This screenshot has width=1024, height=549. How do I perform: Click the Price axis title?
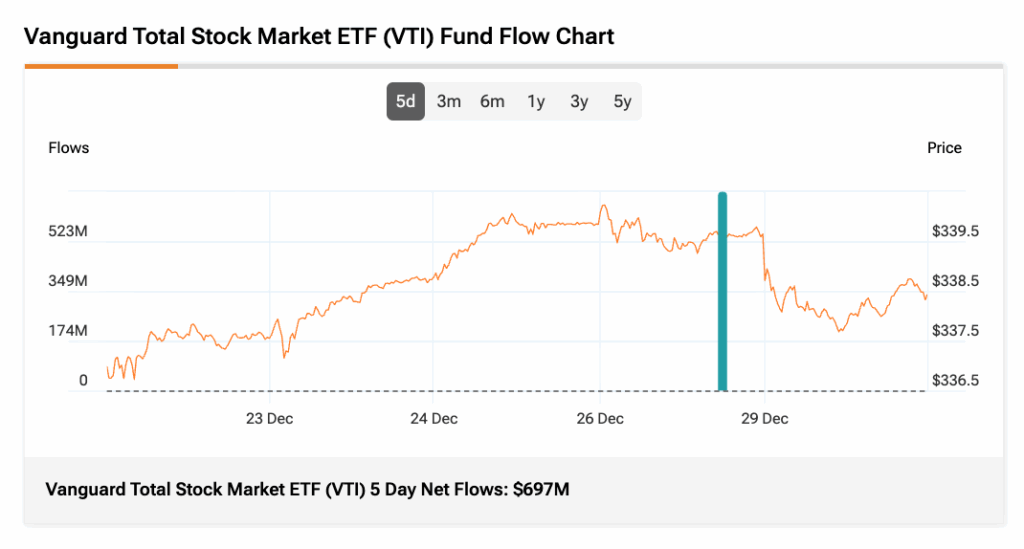point(944,148)
